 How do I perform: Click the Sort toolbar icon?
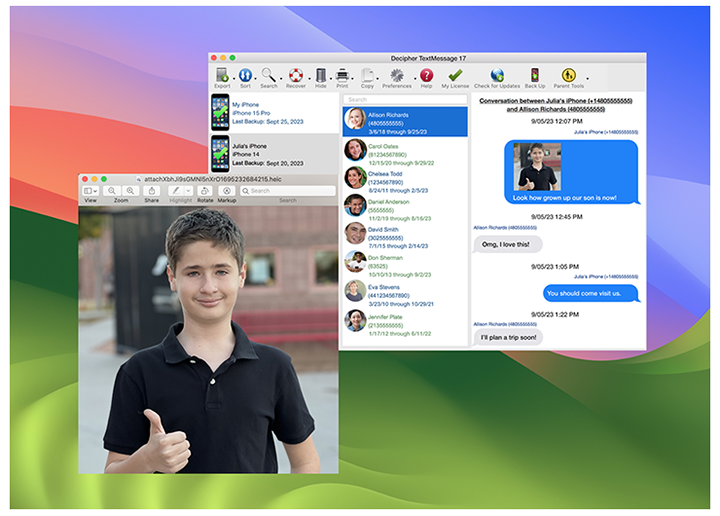click(x=245, y=75)
